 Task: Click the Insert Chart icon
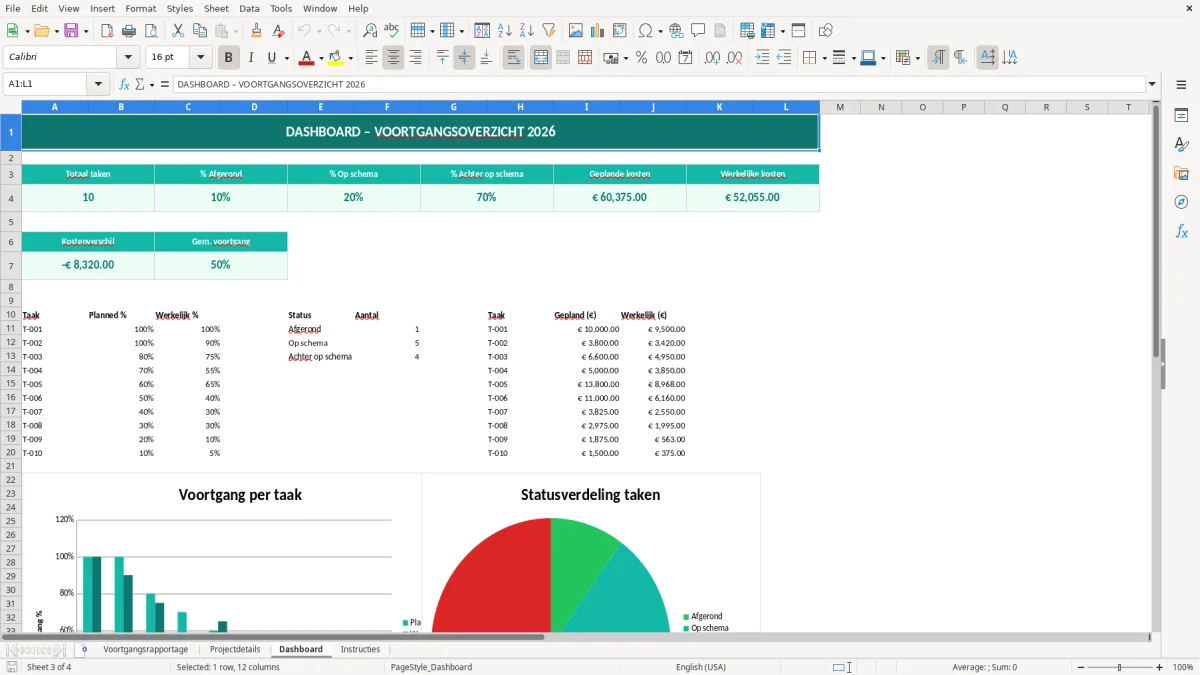pos(598,31)
